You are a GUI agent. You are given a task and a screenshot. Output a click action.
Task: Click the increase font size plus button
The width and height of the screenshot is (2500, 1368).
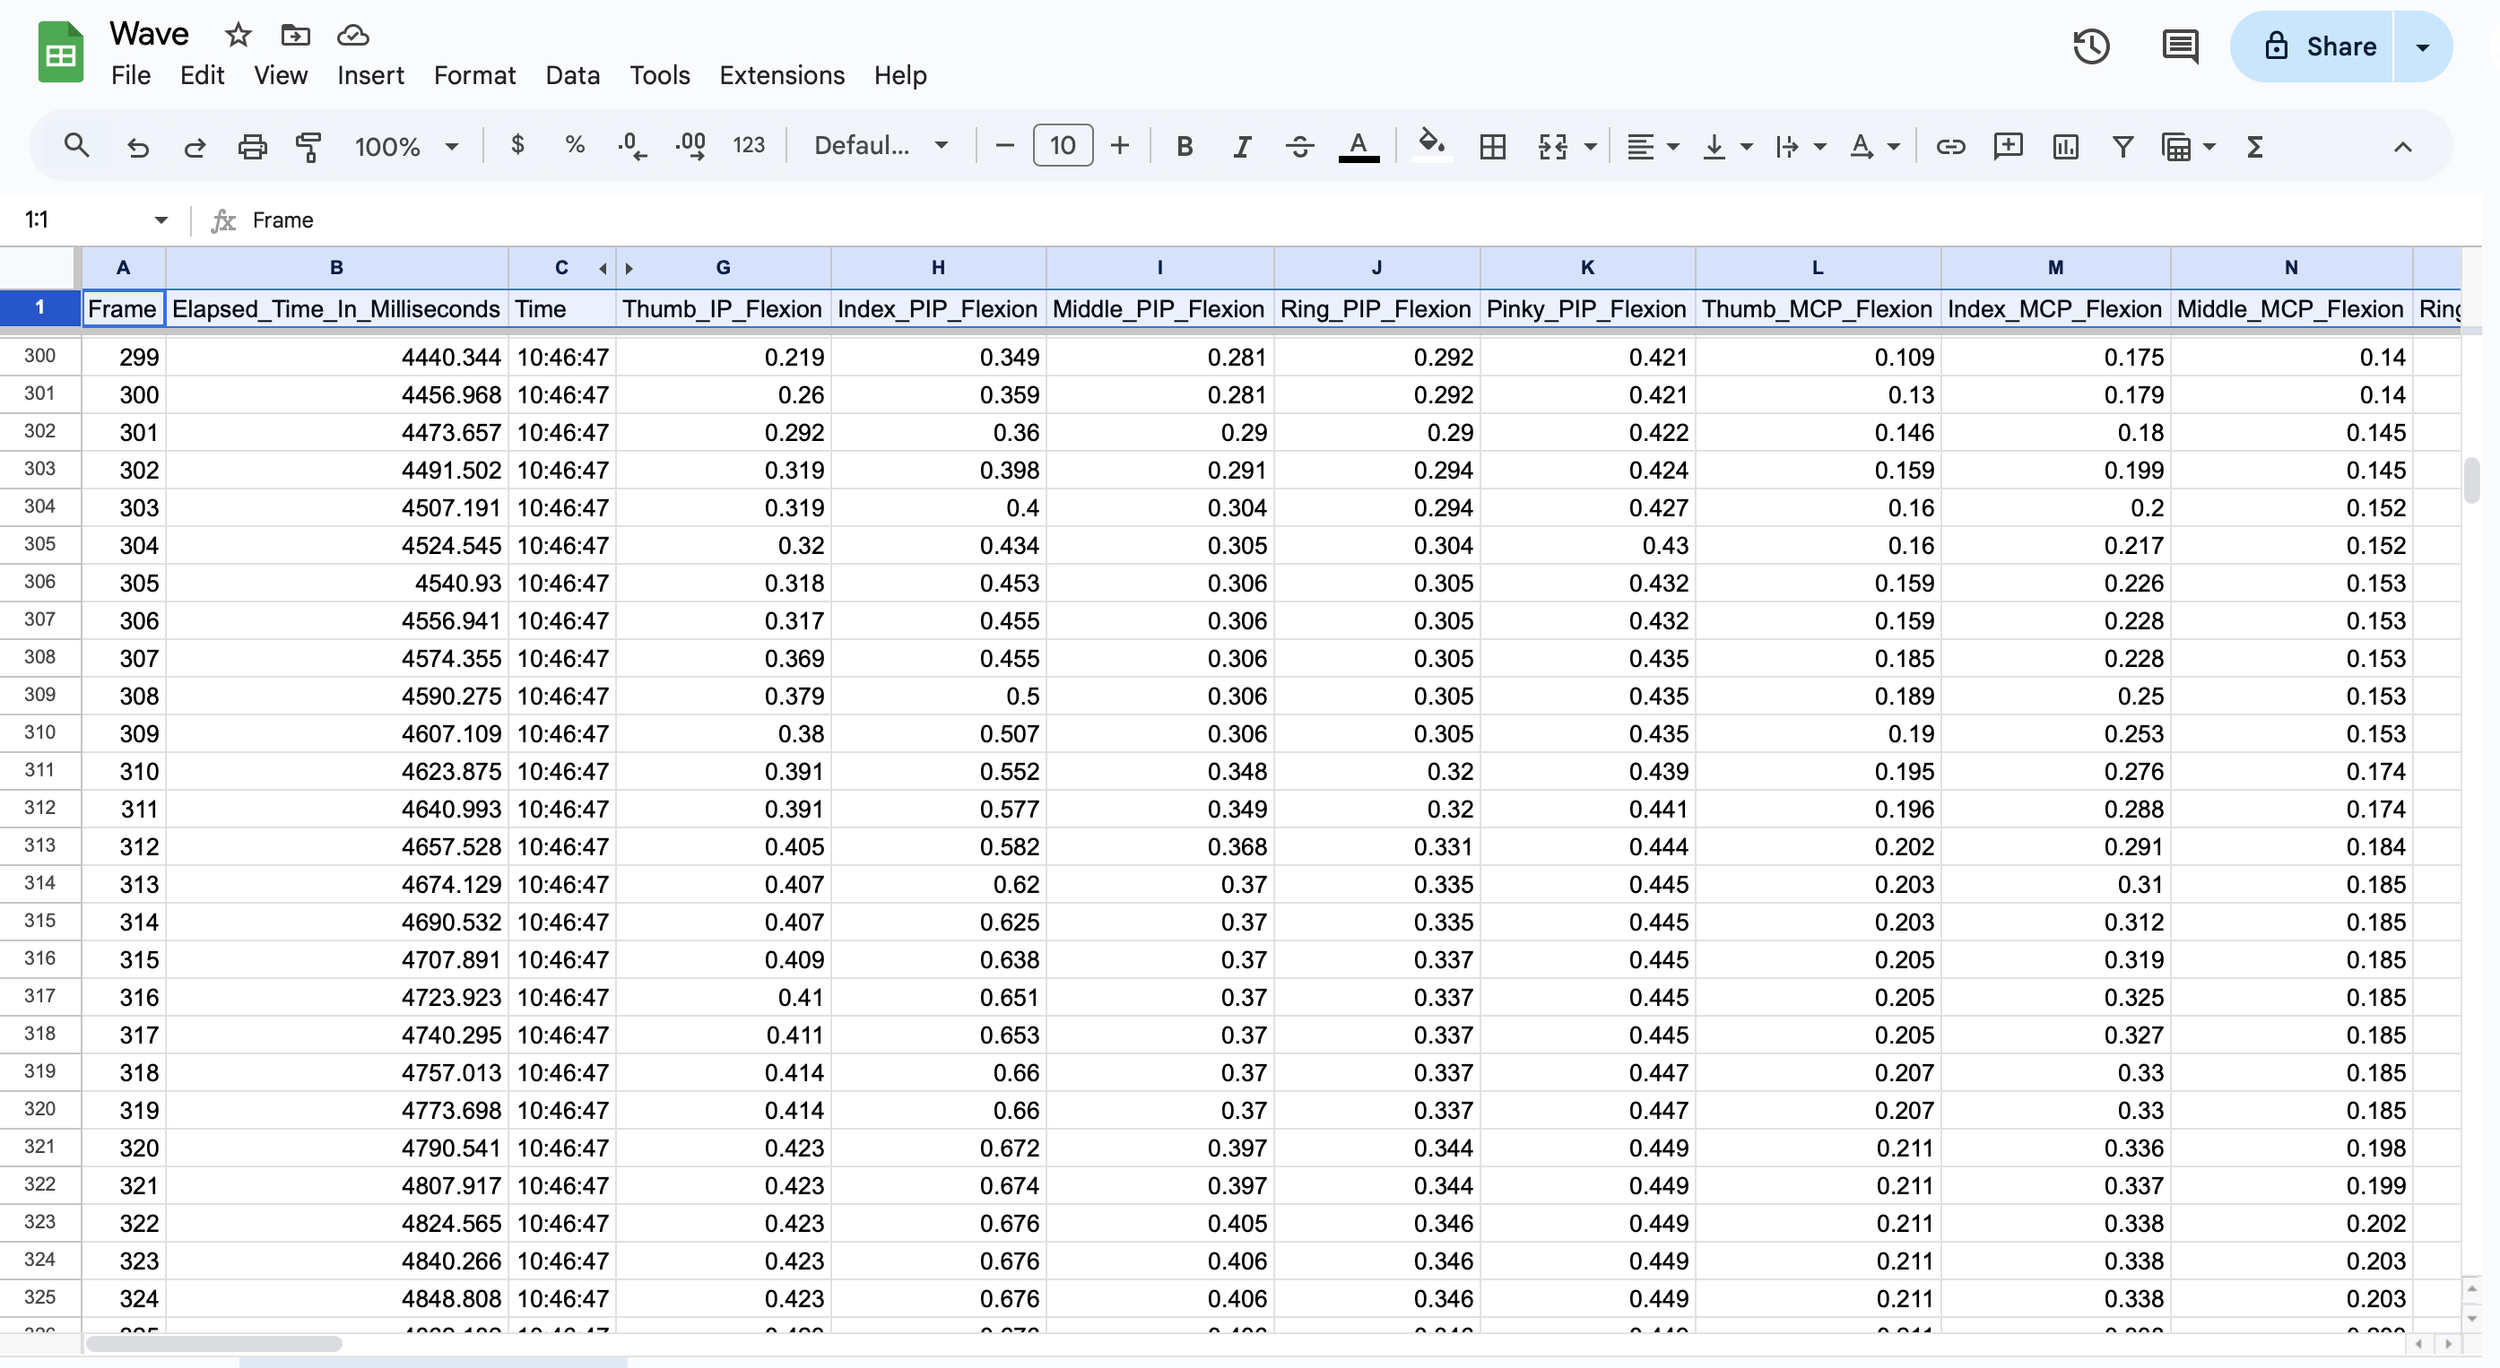[x=1120, y=147]
